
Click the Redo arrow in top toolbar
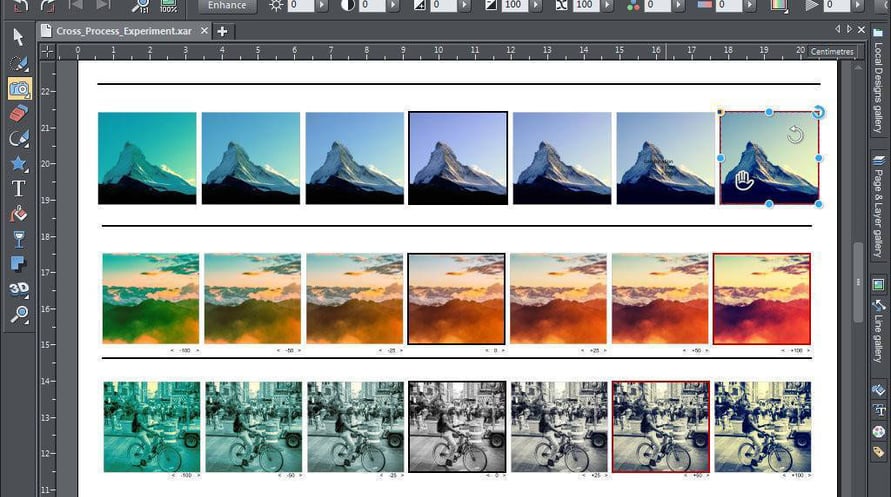coord(48,6)
